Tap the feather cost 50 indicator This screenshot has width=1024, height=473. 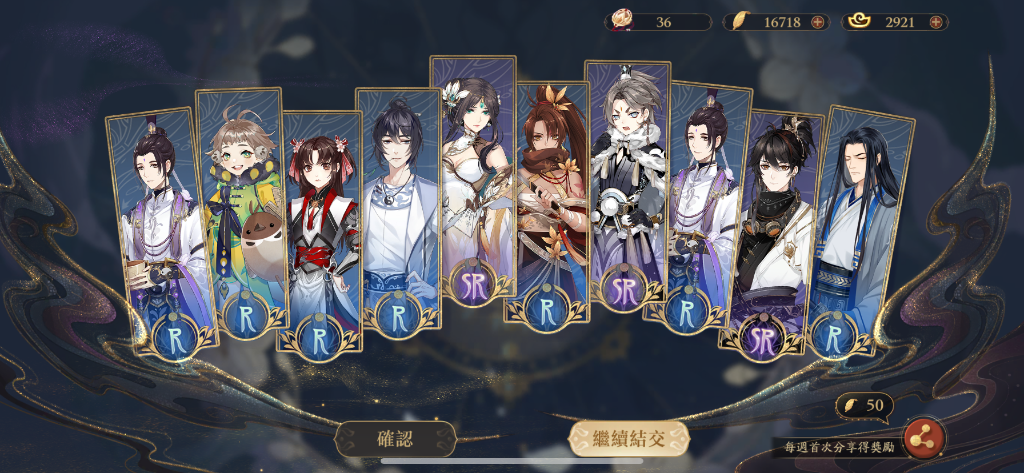click(865, 406)
